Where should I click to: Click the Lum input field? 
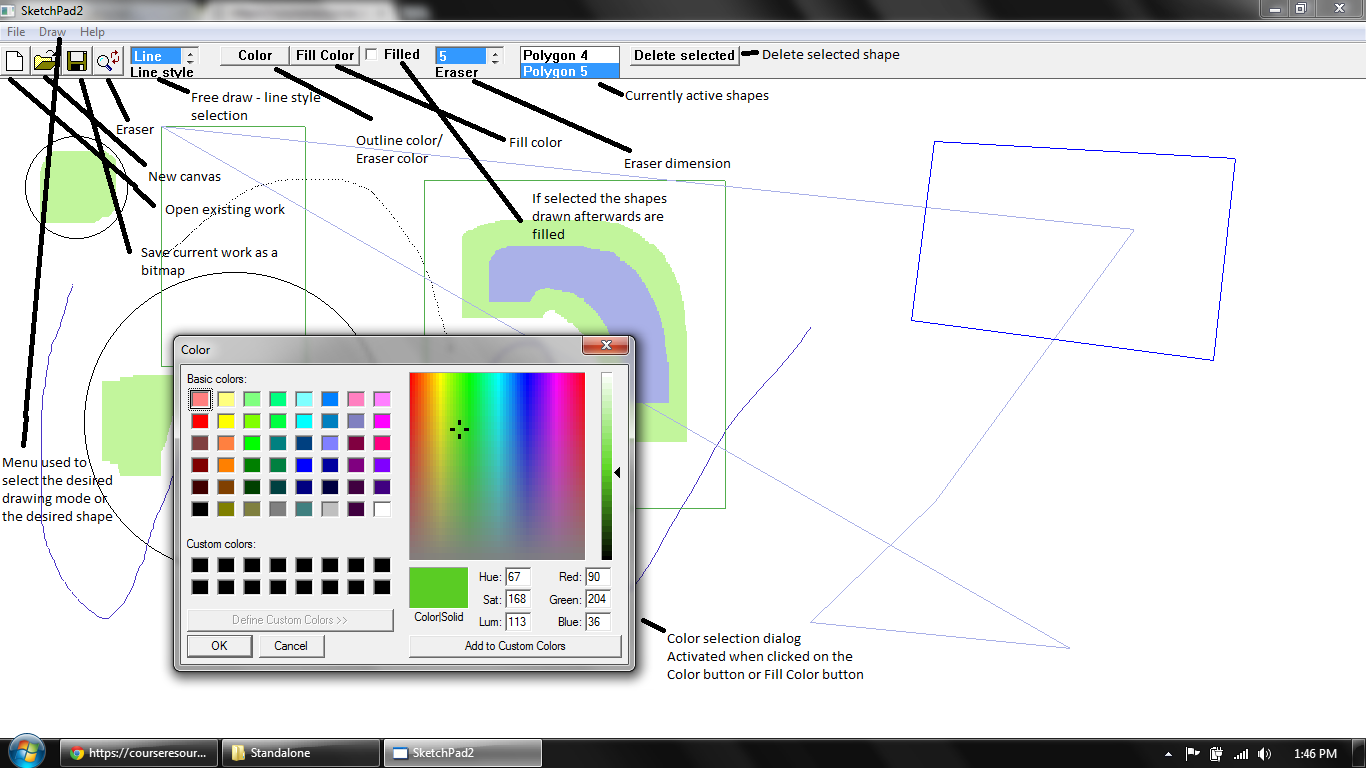click(x=518, y=622)
